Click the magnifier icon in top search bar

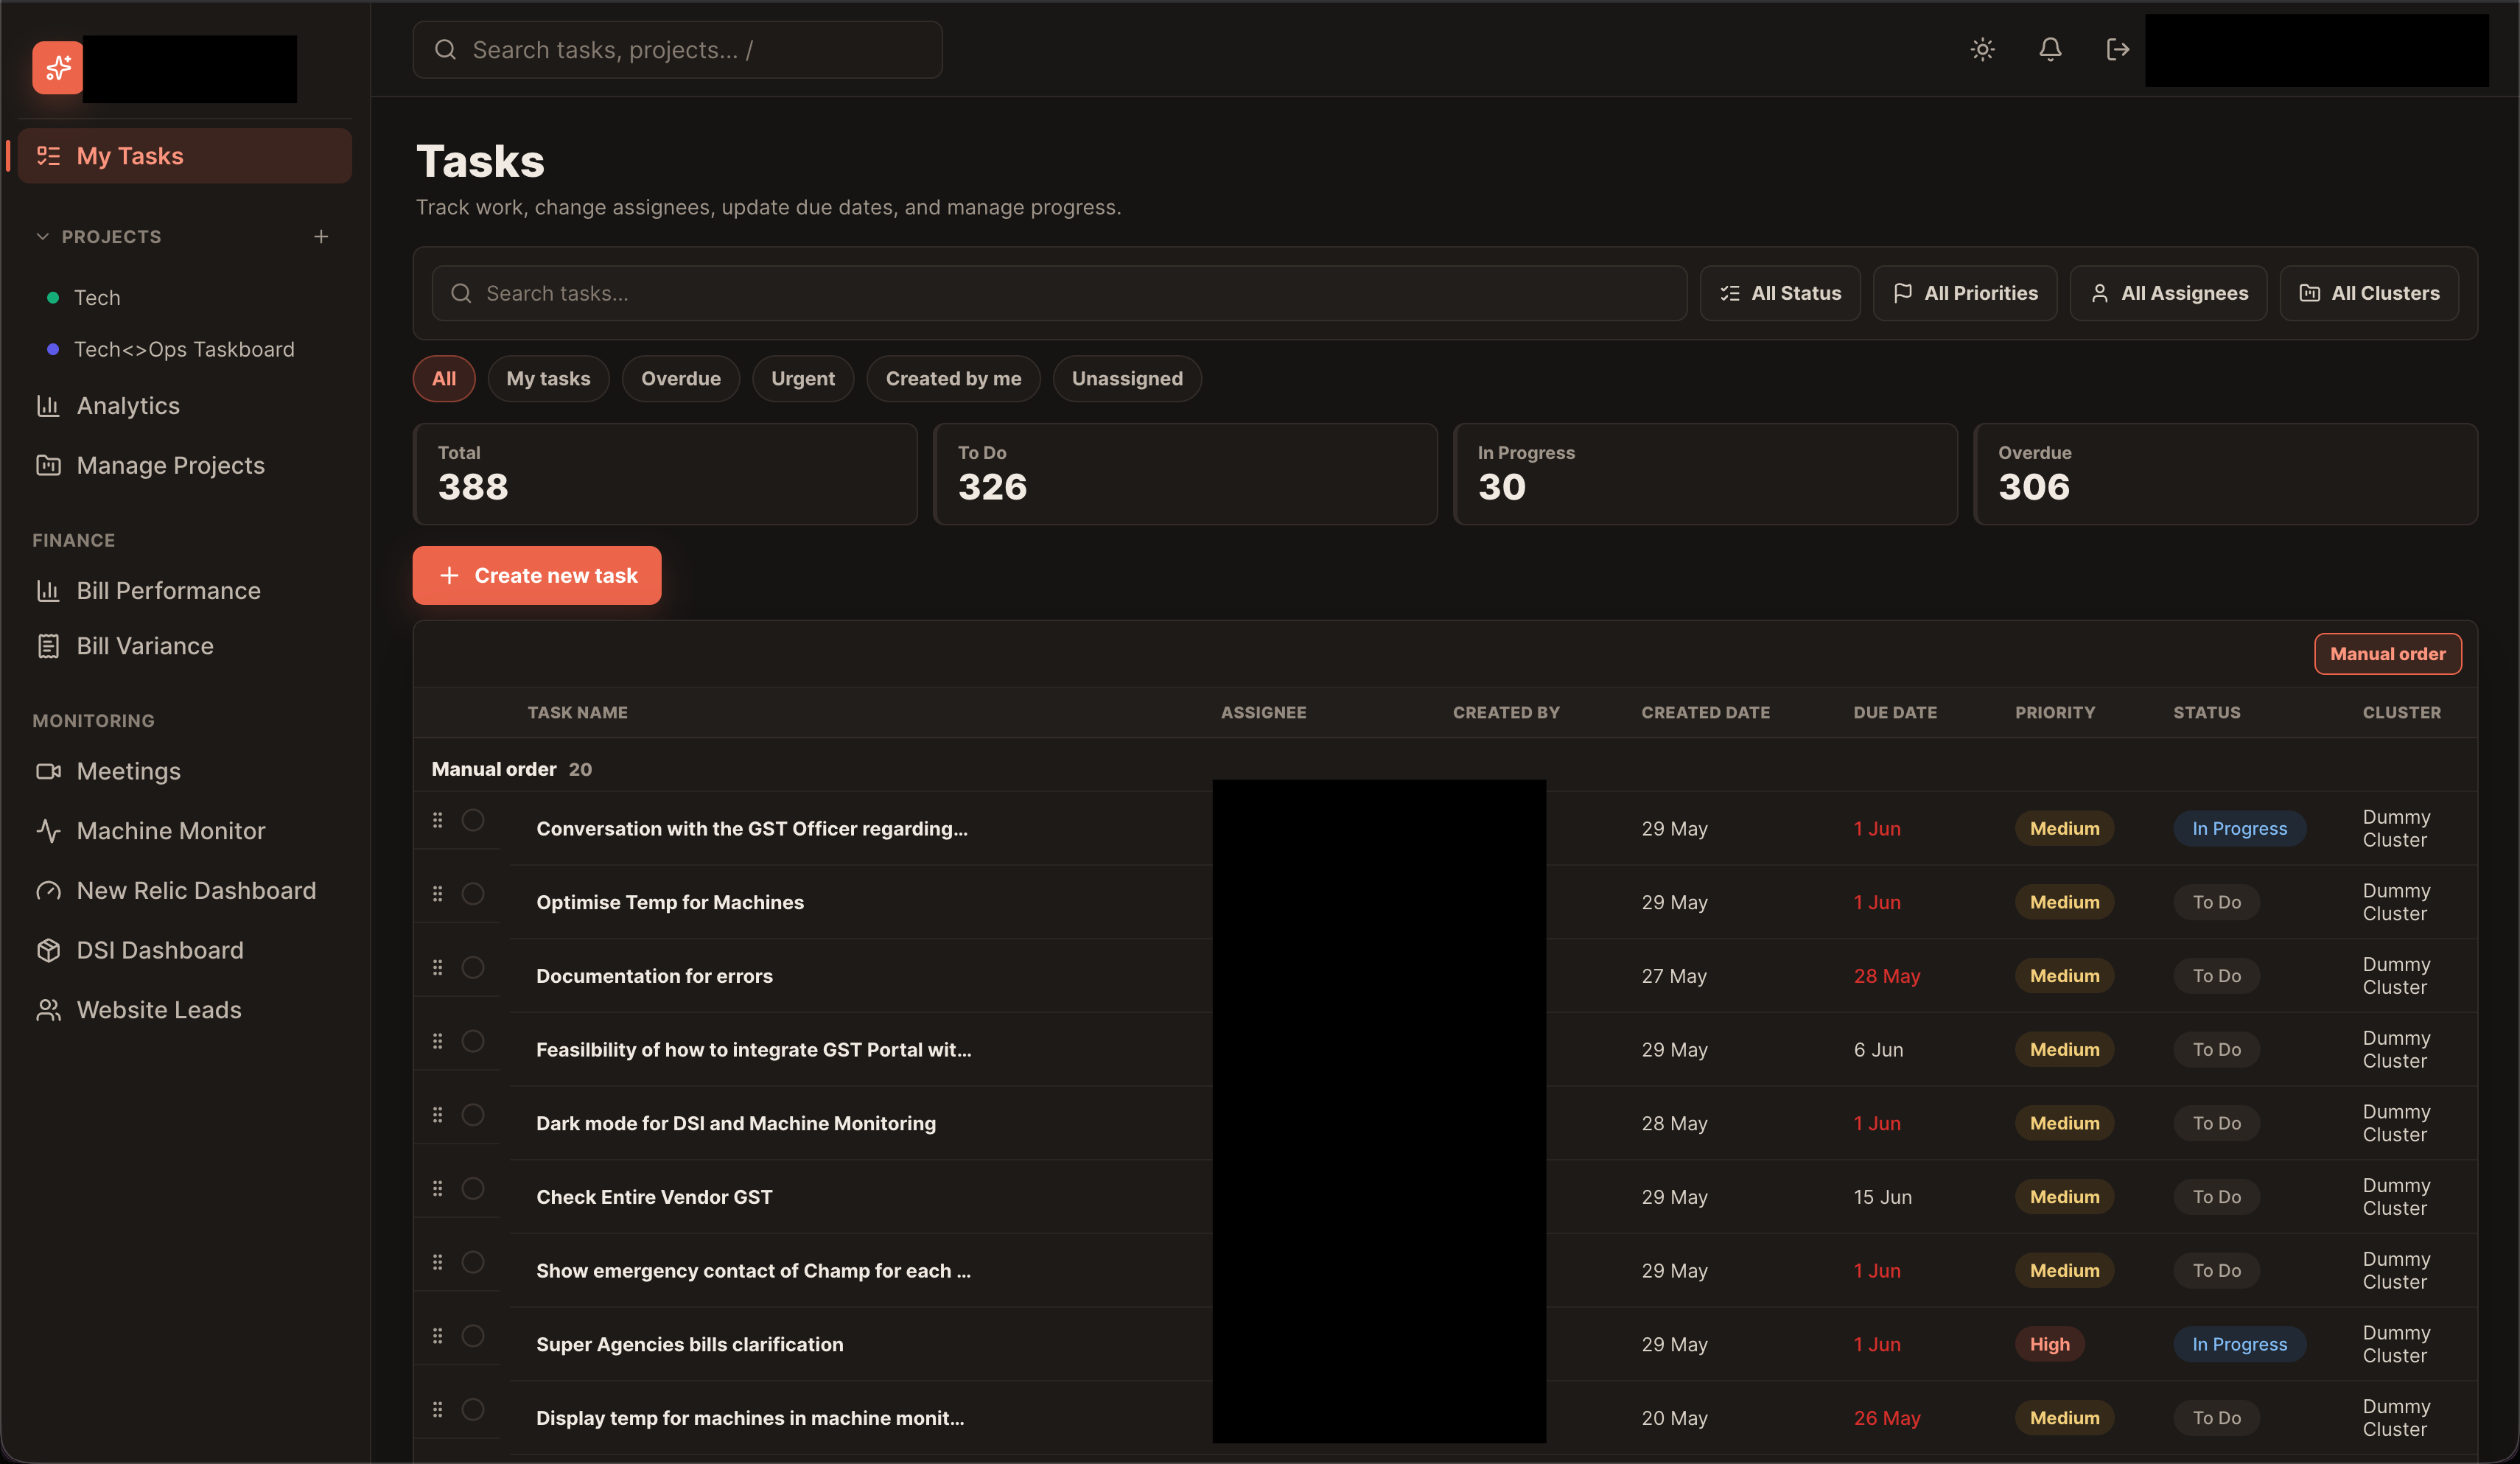pos(445,50)
